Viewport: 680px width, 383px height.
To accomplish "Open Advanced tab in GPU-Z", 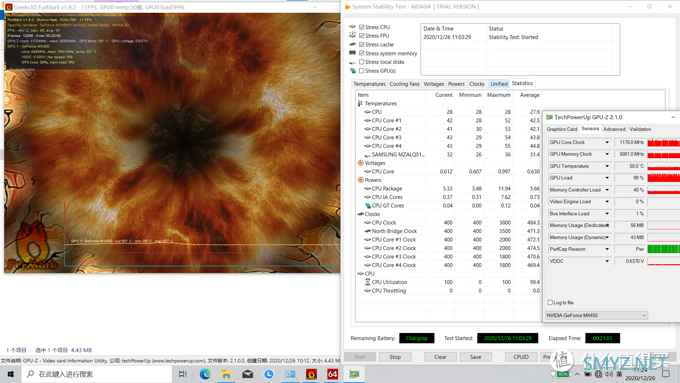I will (x=614, y=129).
